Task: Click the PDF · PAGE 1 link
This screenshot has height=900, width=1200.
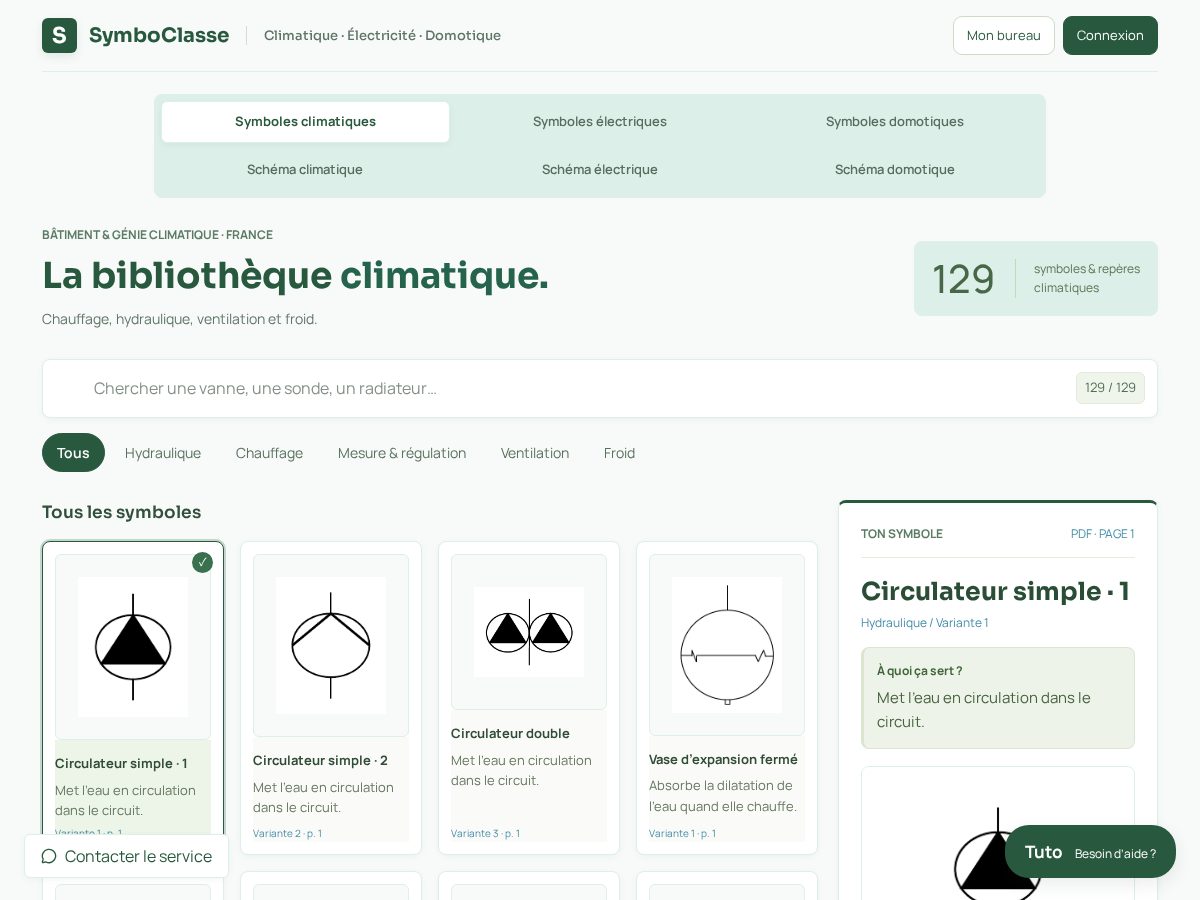Action: [x=1102, y=534]
